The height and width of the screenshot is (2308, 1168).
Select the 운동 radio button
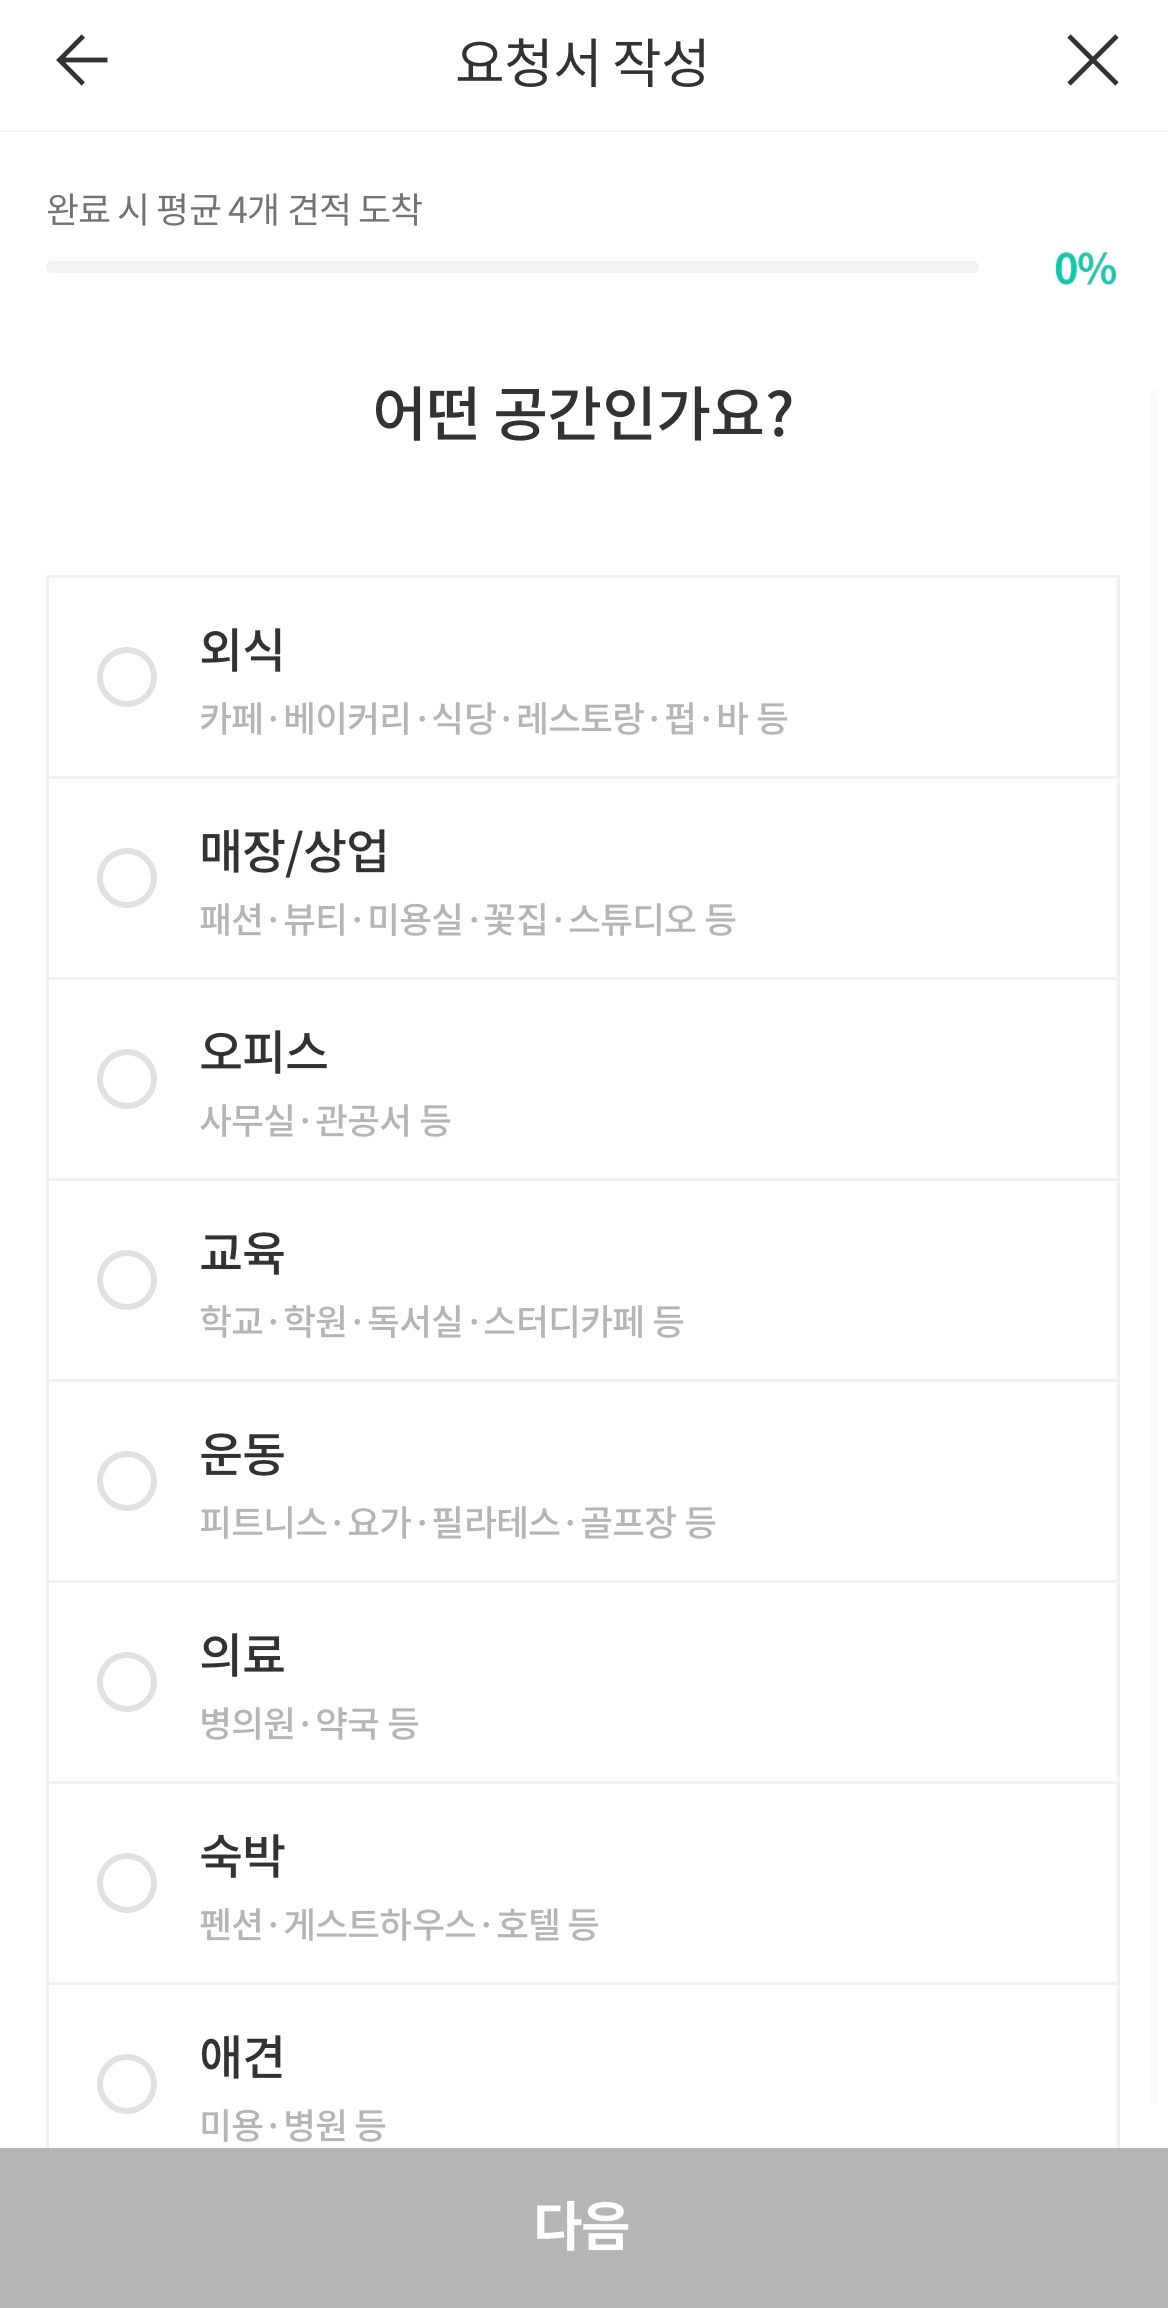(x=127, y=1481)
